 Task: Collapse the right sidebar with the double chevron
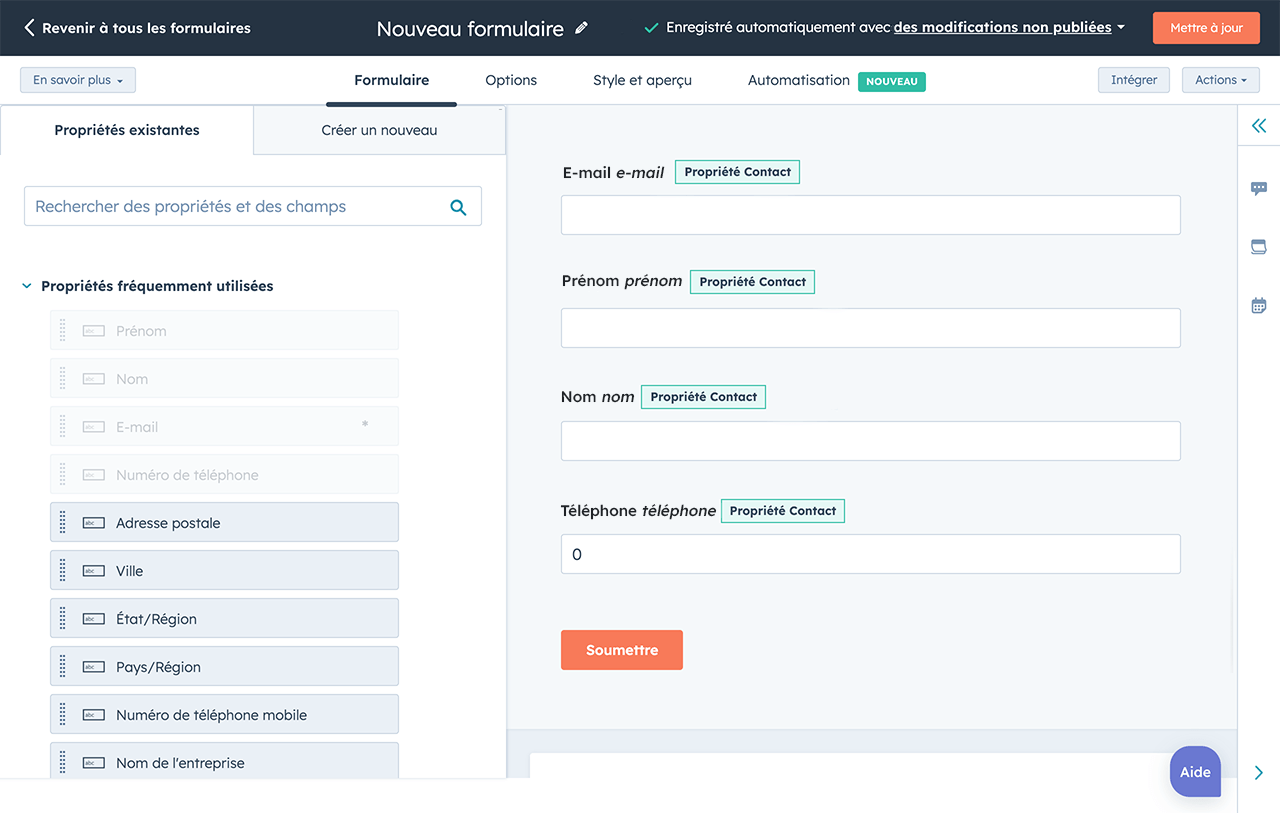[x=1259, y=126]
